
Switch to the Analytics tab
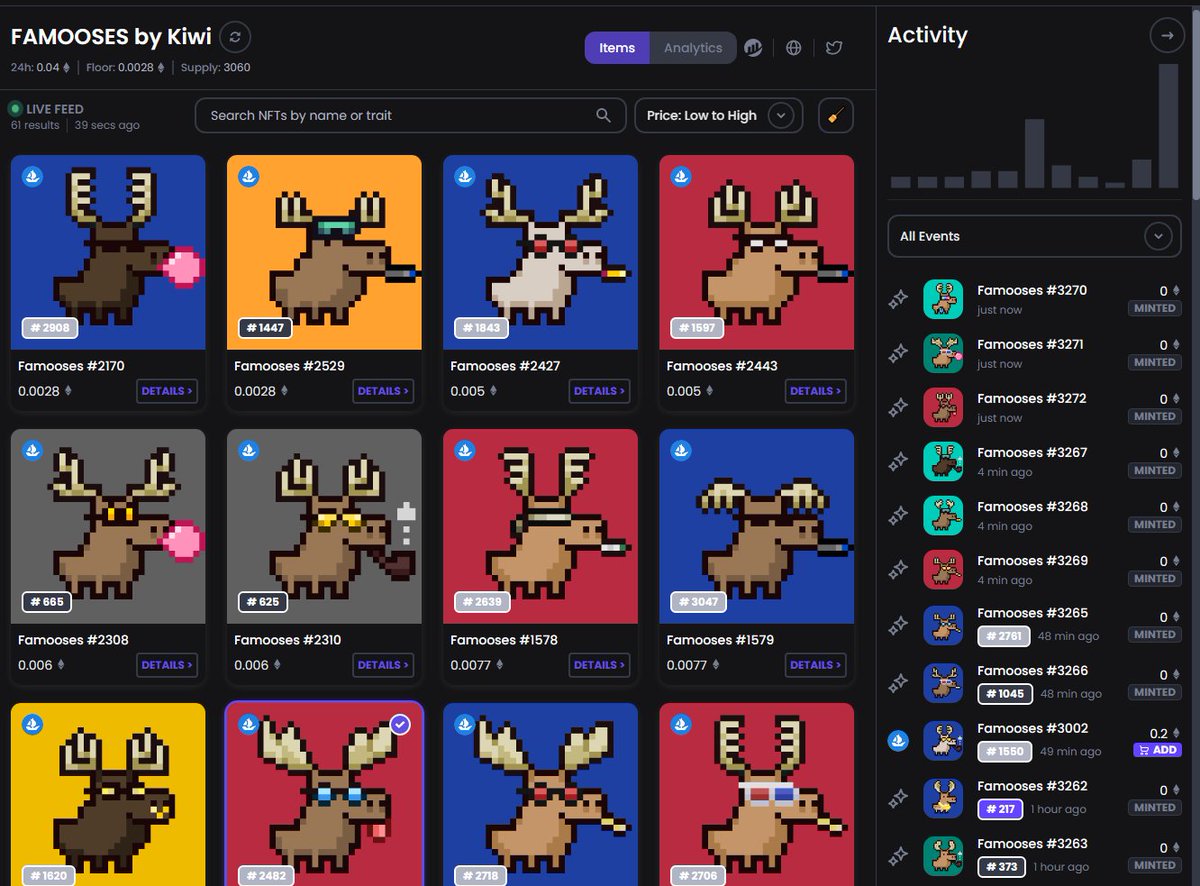(692, 47)
